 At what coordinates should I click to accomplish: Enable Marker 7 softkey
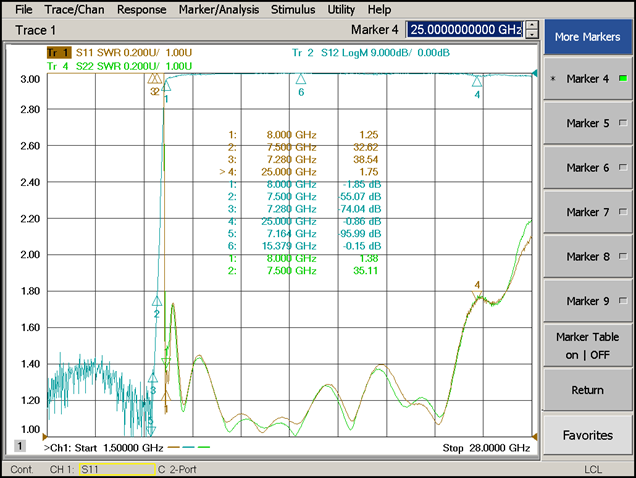[587, 212]
